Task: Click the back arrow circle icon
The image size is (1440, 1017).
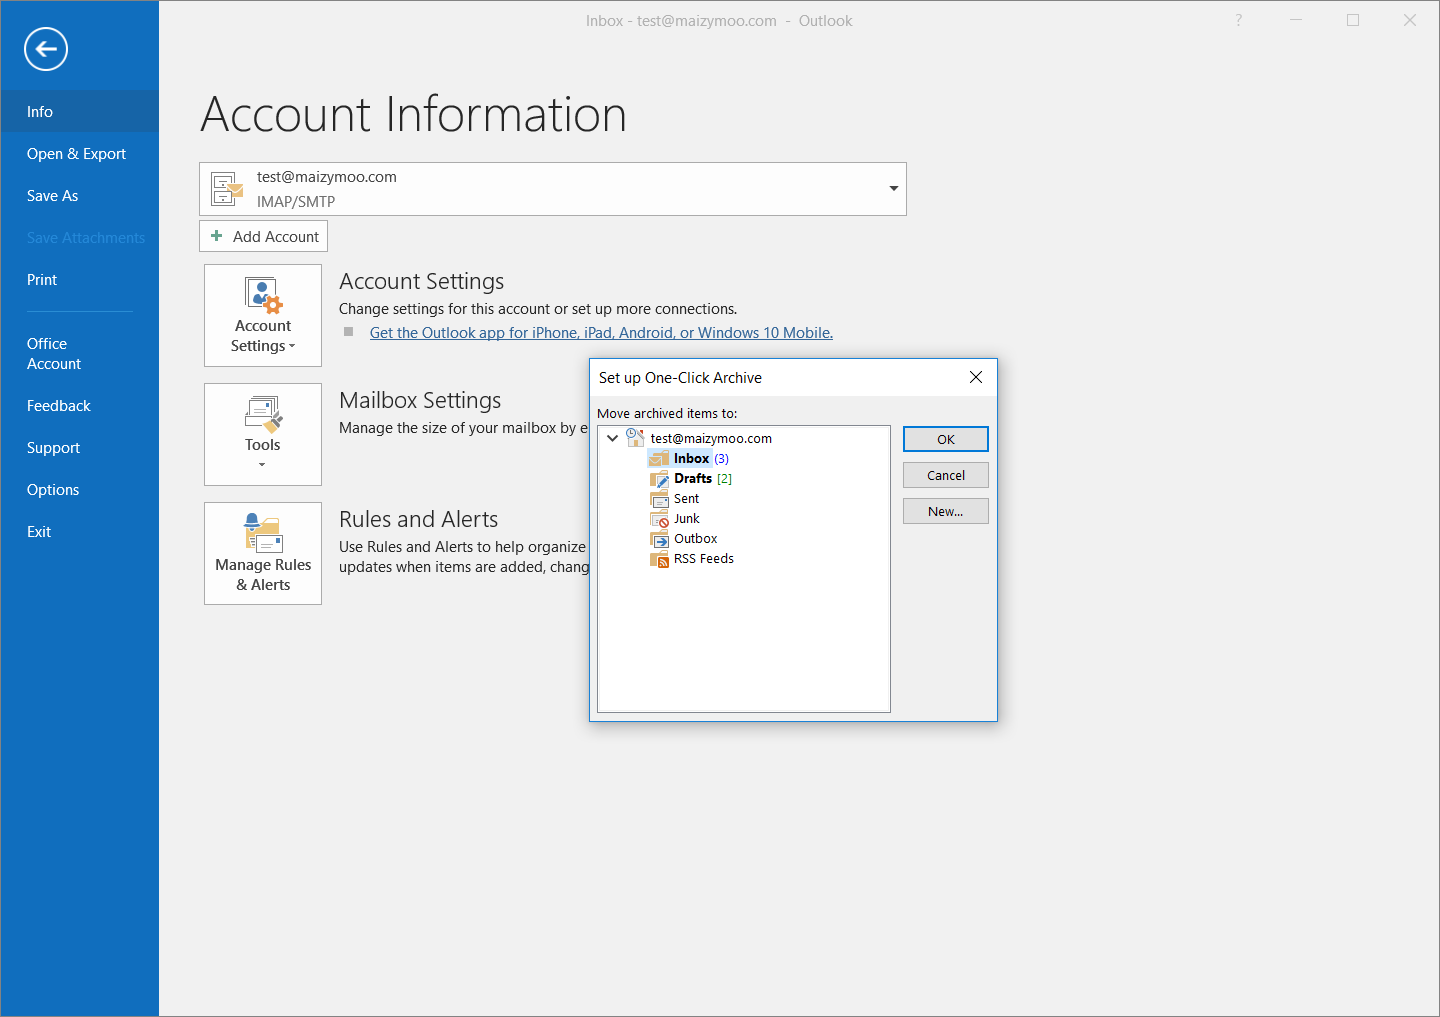Action: tap(46, 49)
